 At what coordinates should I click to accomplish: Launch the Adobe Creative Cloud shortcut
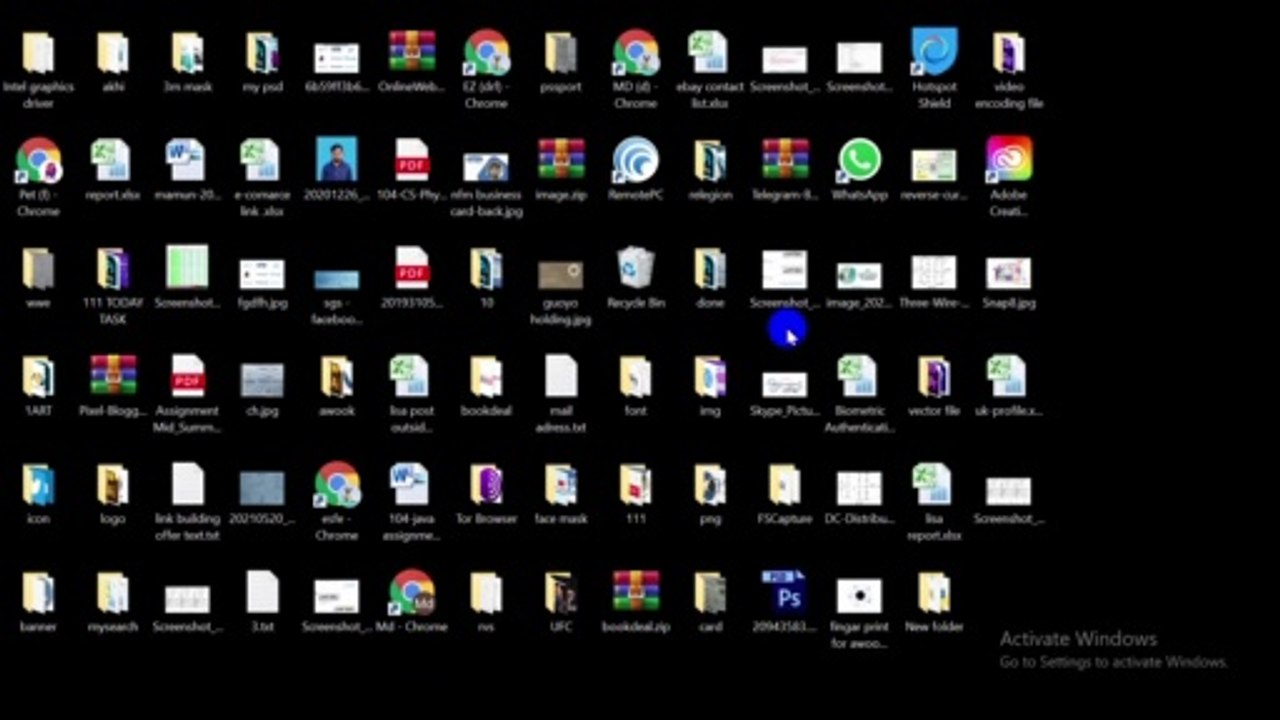click(x=1009, y=160)
